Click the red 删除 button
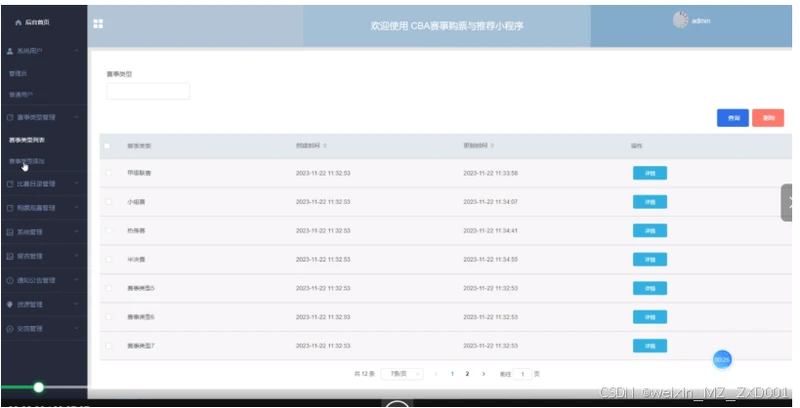The width and height of the screenshot is (800, 408). (x=768, y=118)
